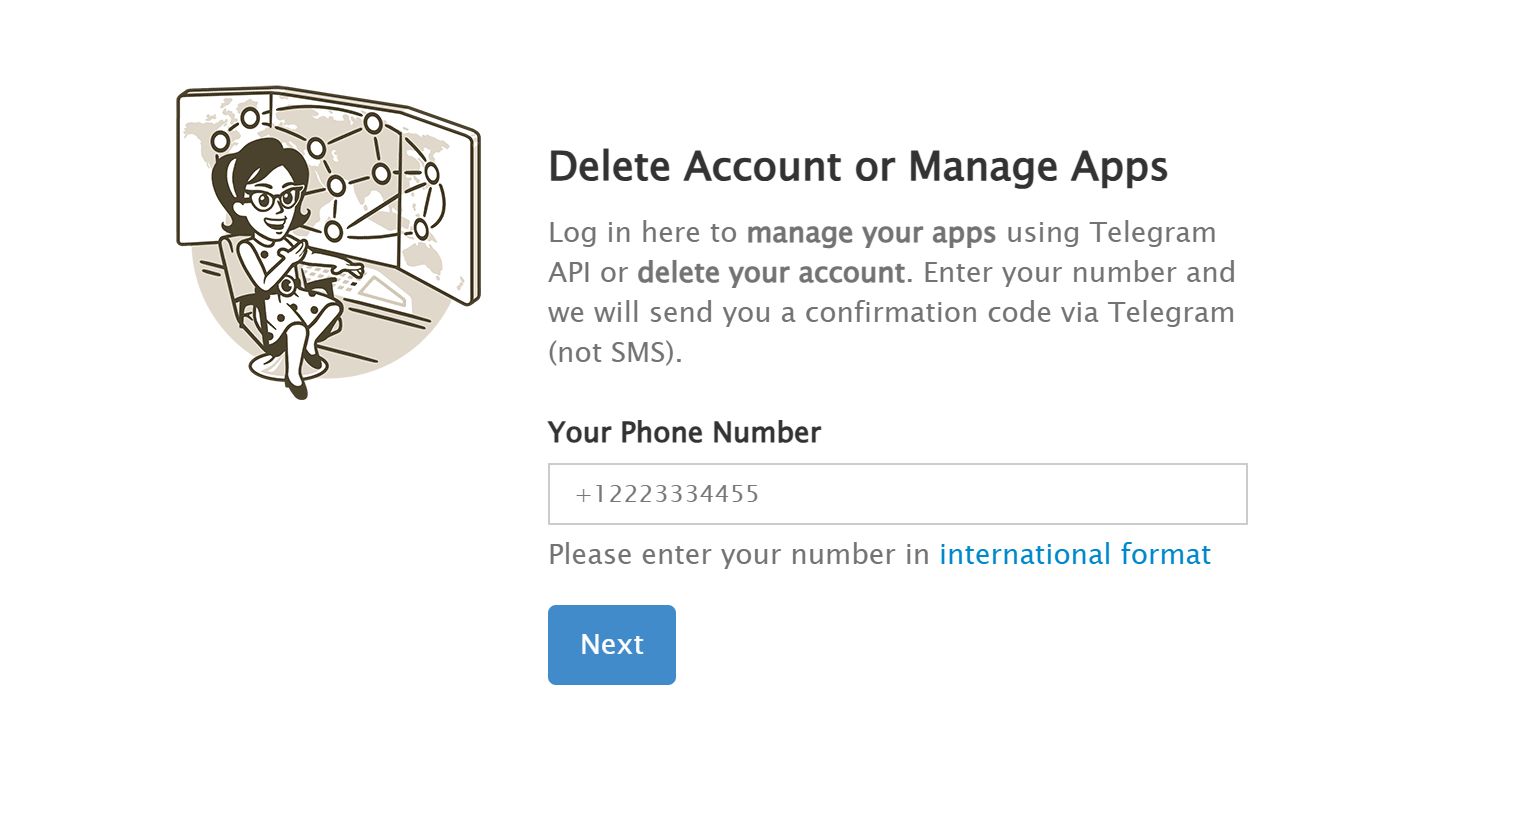Open the international format link
This screenshot has height=816, width=1517.
point(1074,554)
